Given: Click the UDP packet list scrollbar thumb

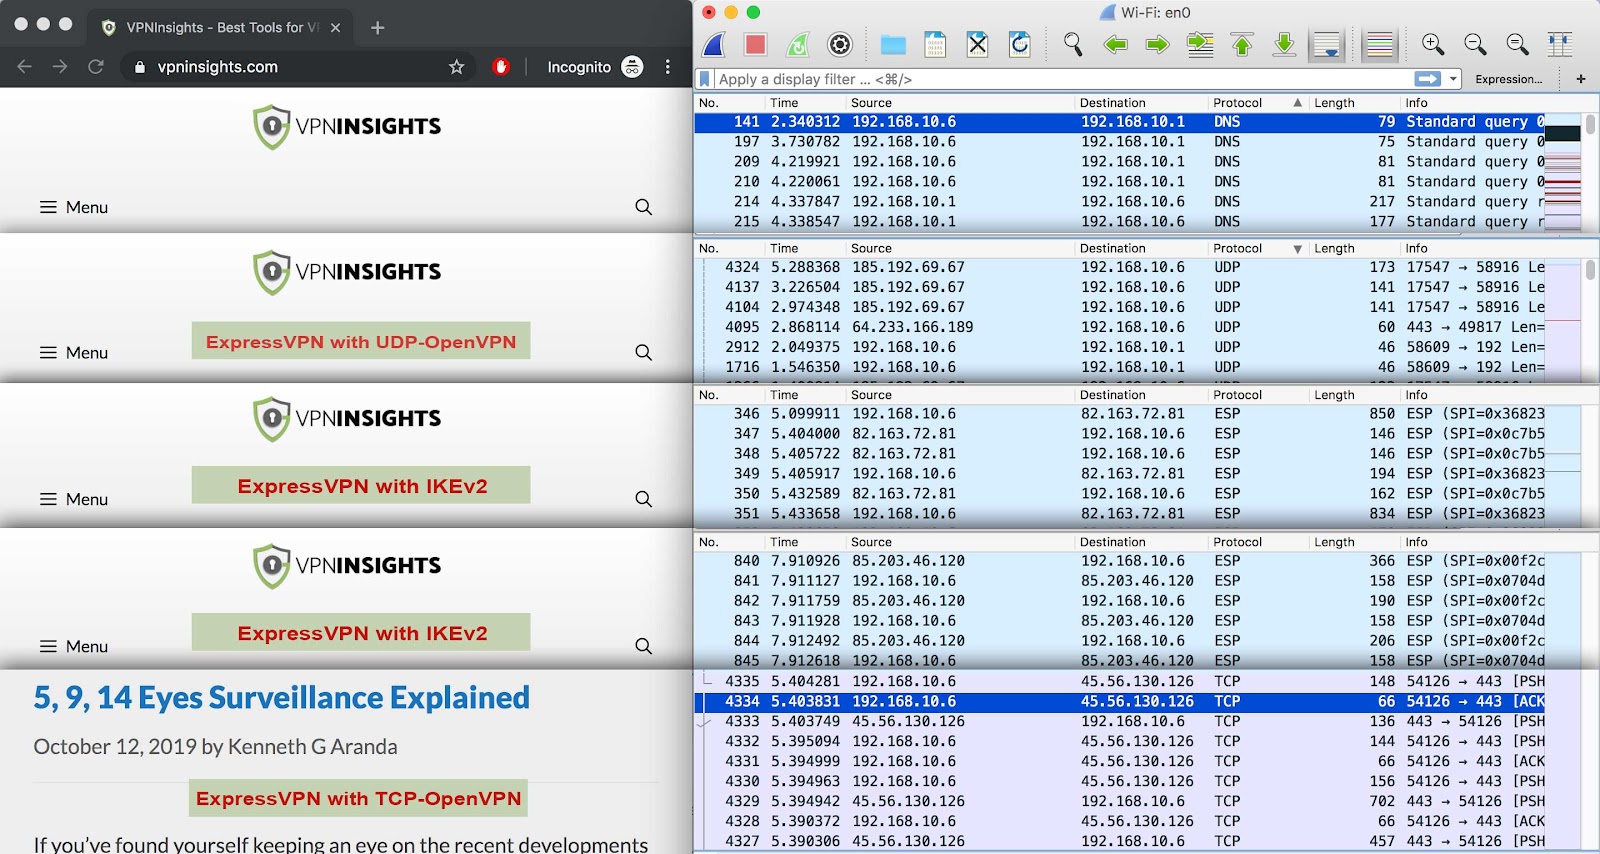Looking at the screenshot, I should point(1590,270).
